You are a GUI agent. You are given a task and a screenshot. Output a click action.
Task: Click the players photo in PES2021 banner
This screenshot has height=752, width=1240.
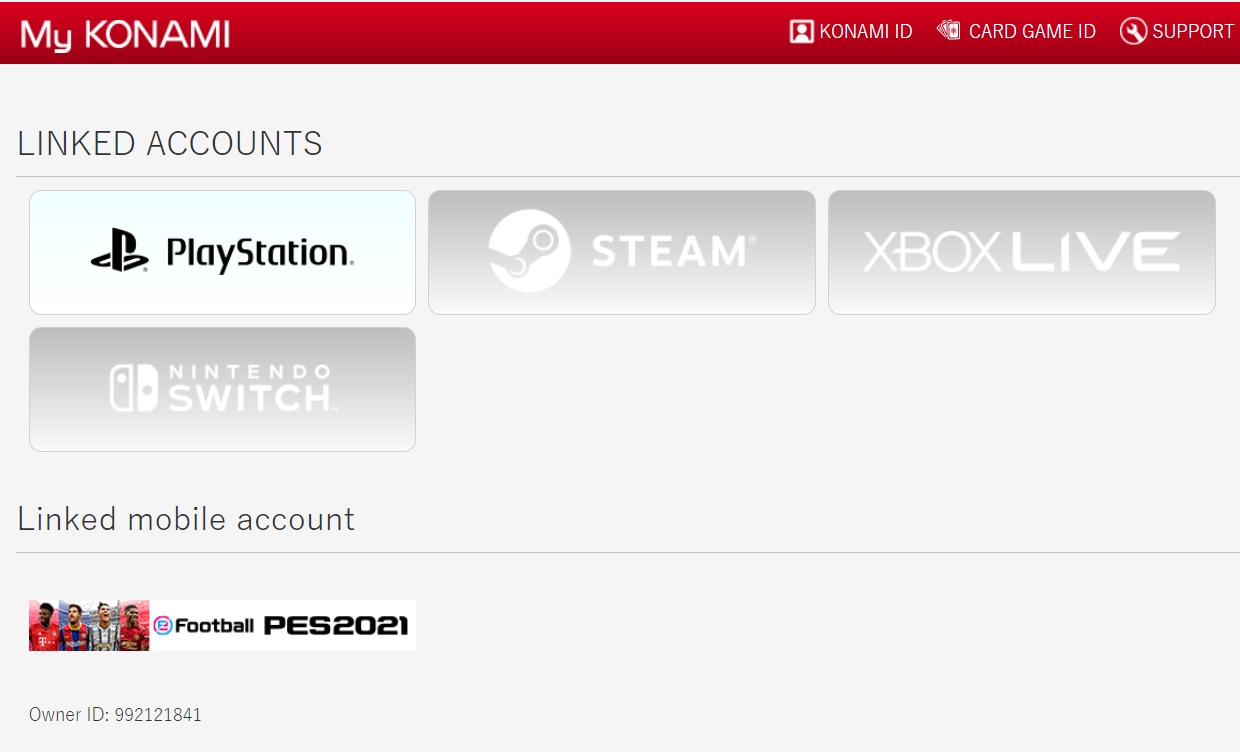point(89,626)
